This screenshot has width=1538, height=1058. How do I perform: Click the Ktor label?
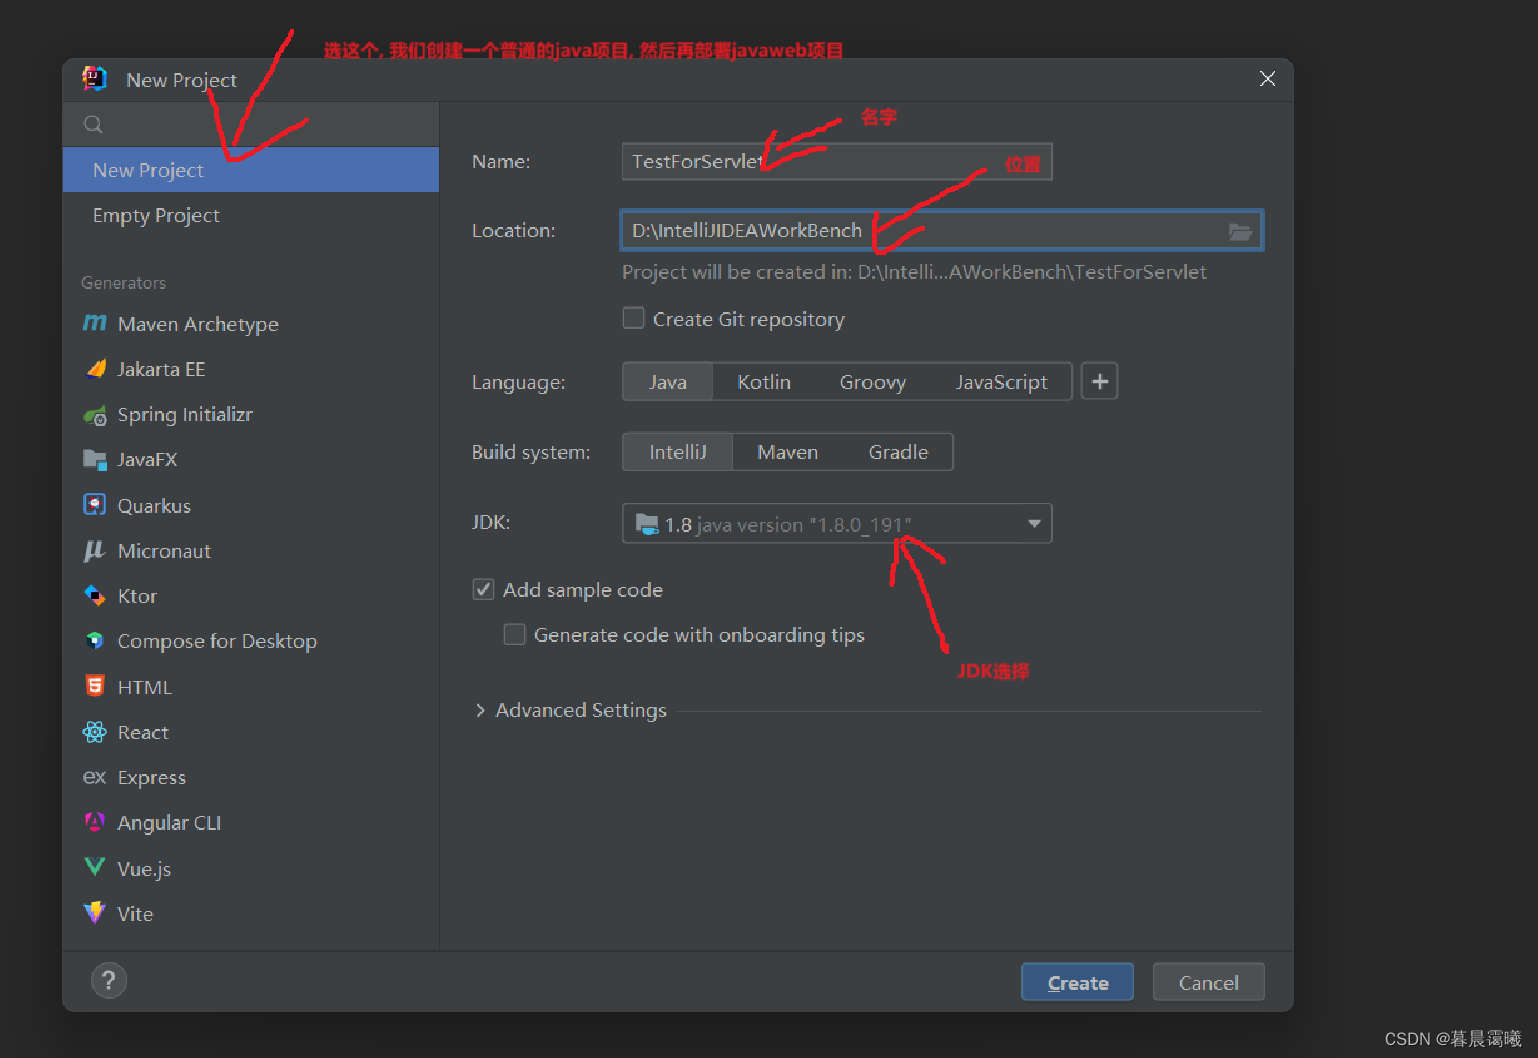pyautogui.click(x=137, y=596)
